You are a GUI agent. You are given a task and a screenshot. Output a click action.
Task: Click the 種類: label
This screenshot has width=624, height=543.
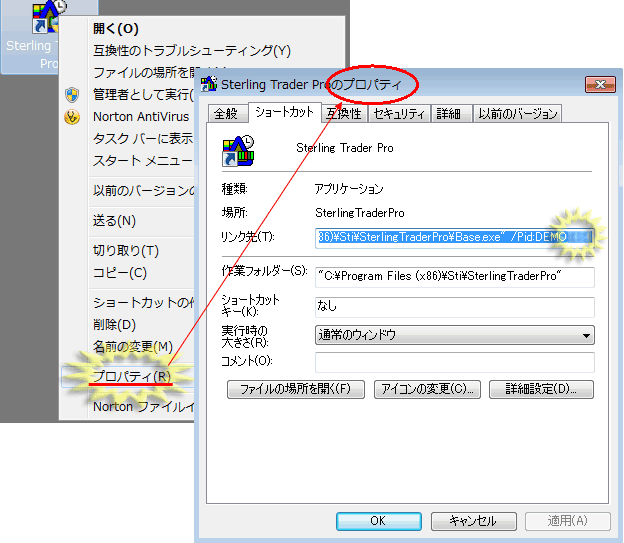click(235, 189)
